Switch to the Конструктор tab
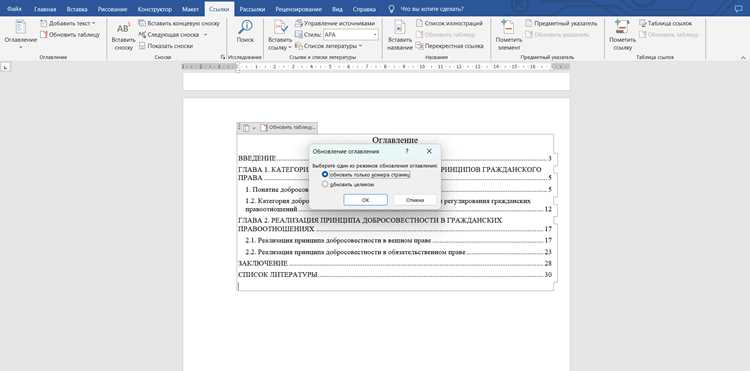The image size is (750, 371). [x=154, y=9]
